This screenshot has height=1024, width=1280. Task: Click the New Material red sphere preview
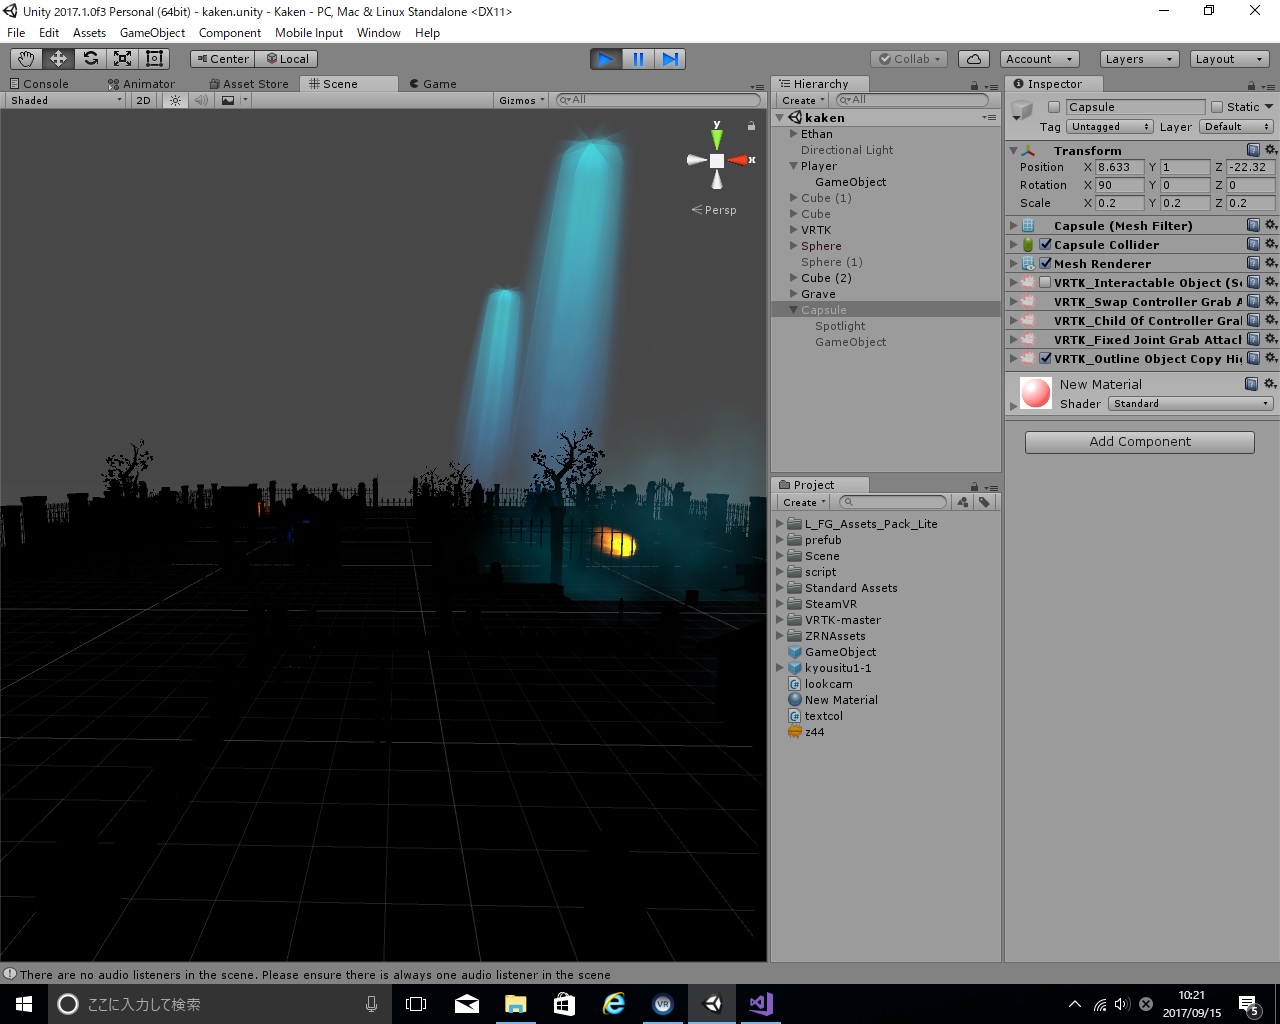click(1036, 393)
